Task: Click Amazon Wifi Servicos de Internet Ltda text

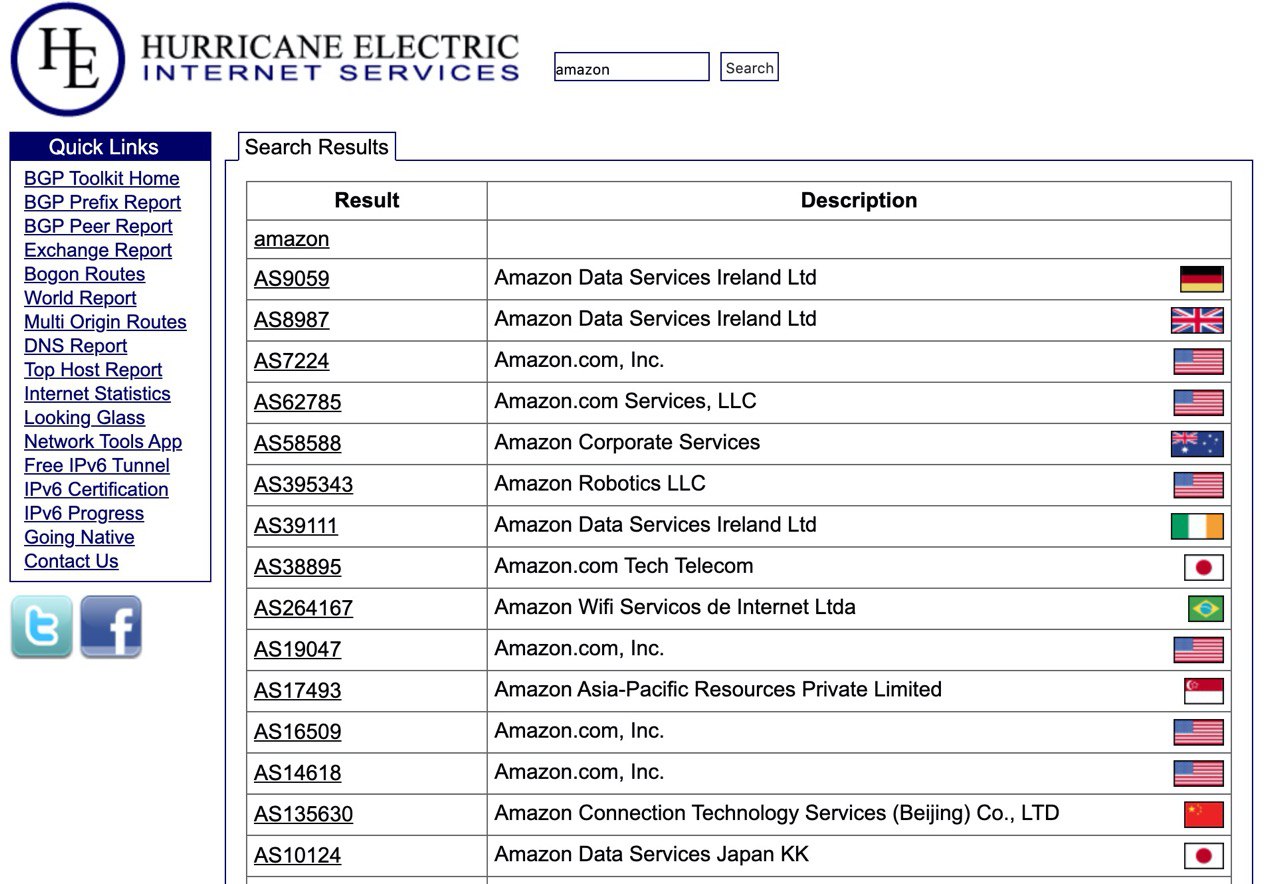Action: tap(675, 607)
